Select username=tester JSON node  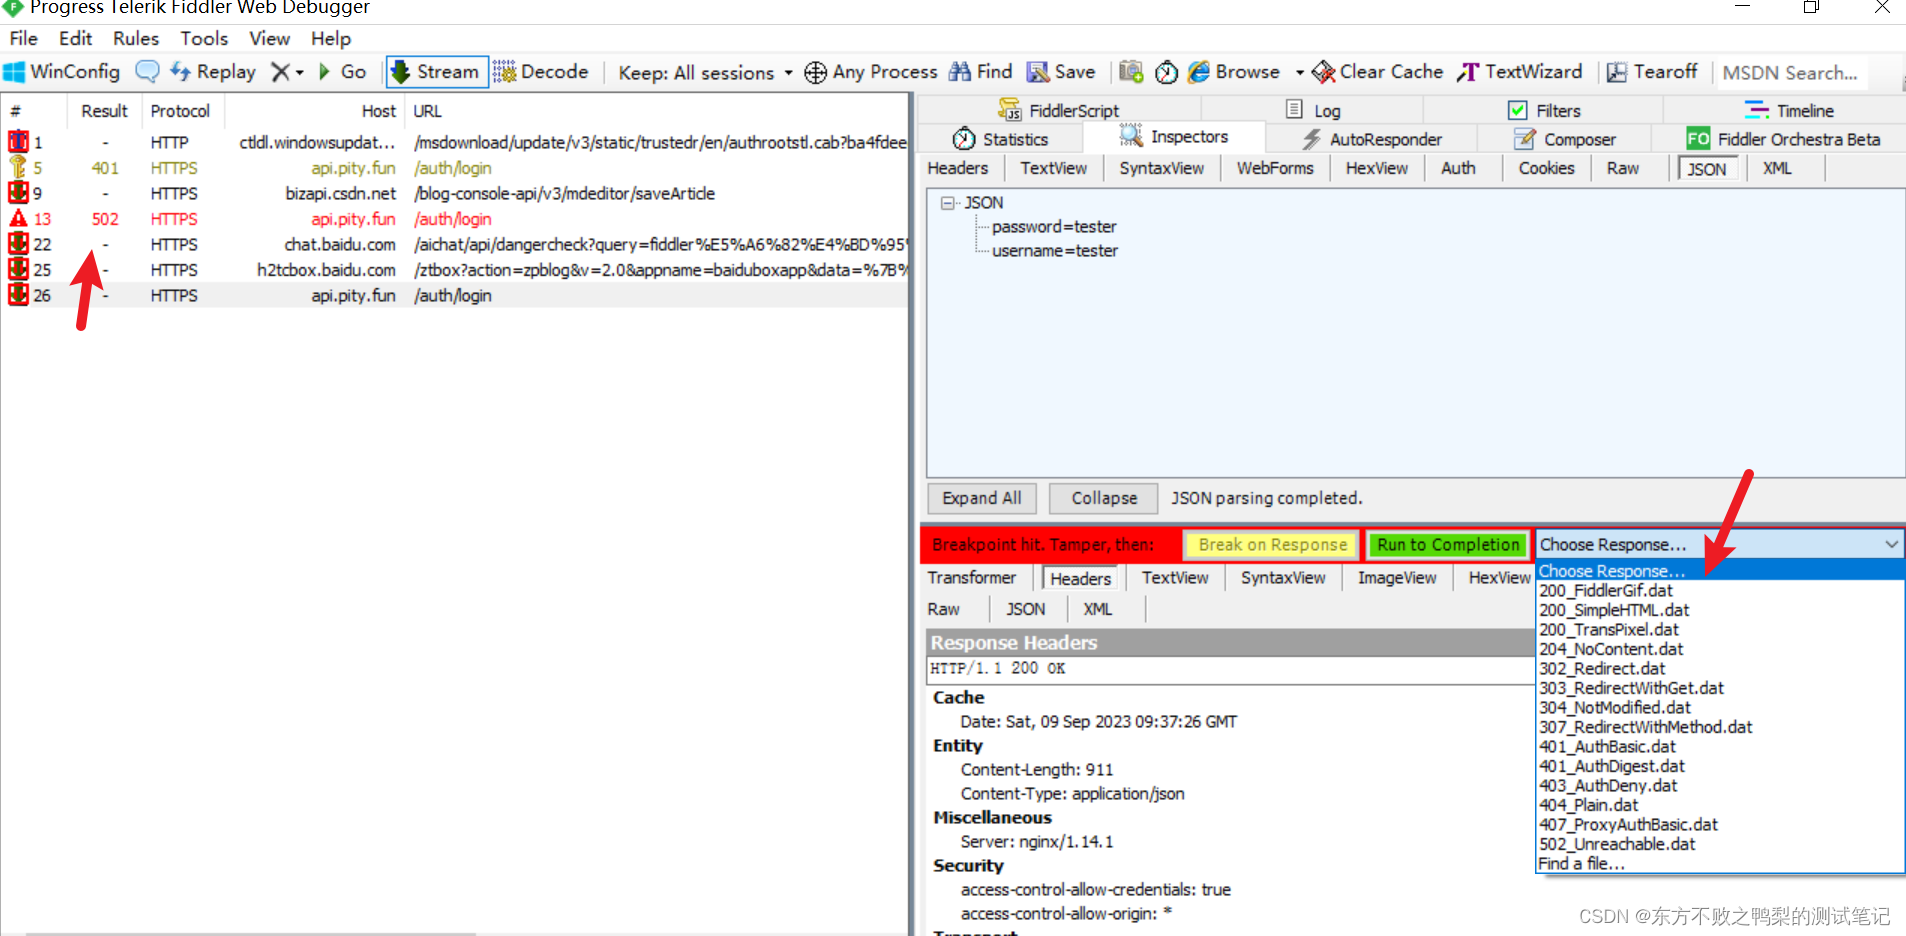click(1054, 251)
